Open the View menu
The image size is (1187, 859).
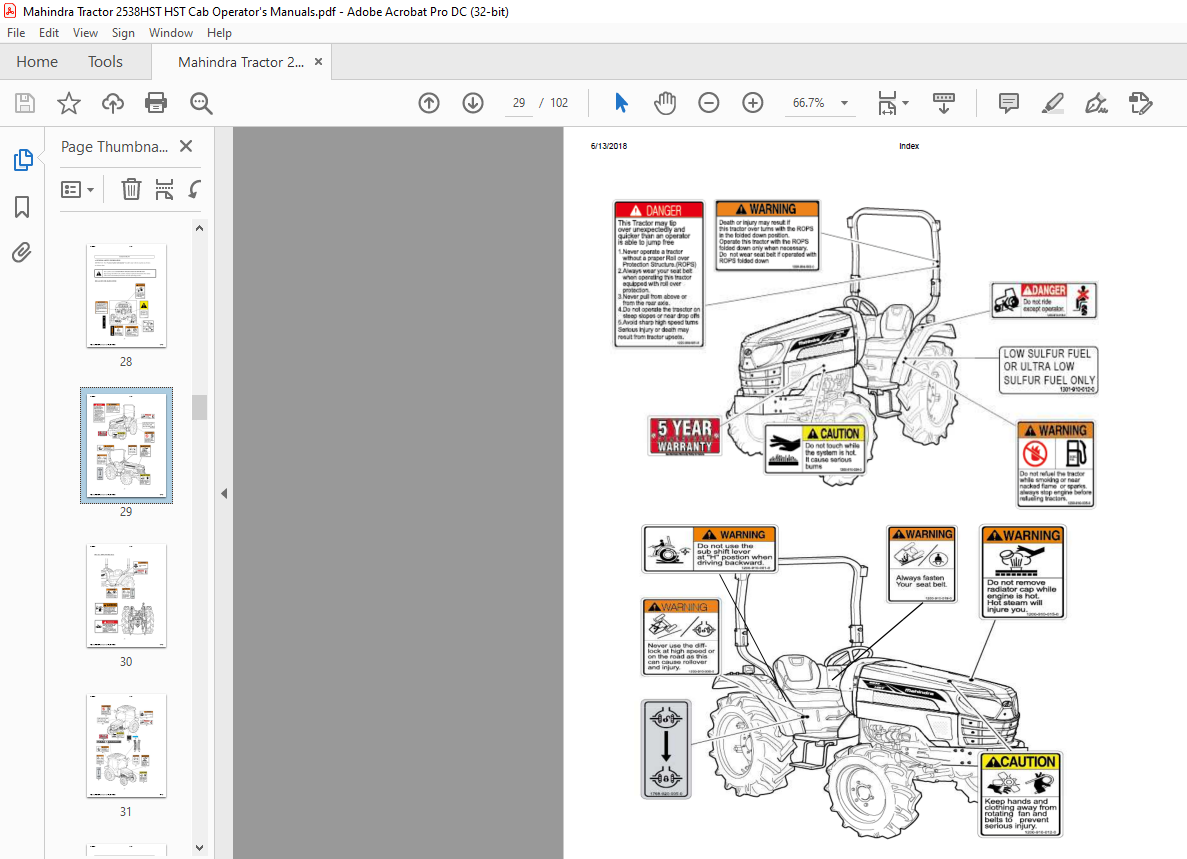pyautogui.click(x=86, y=33)
